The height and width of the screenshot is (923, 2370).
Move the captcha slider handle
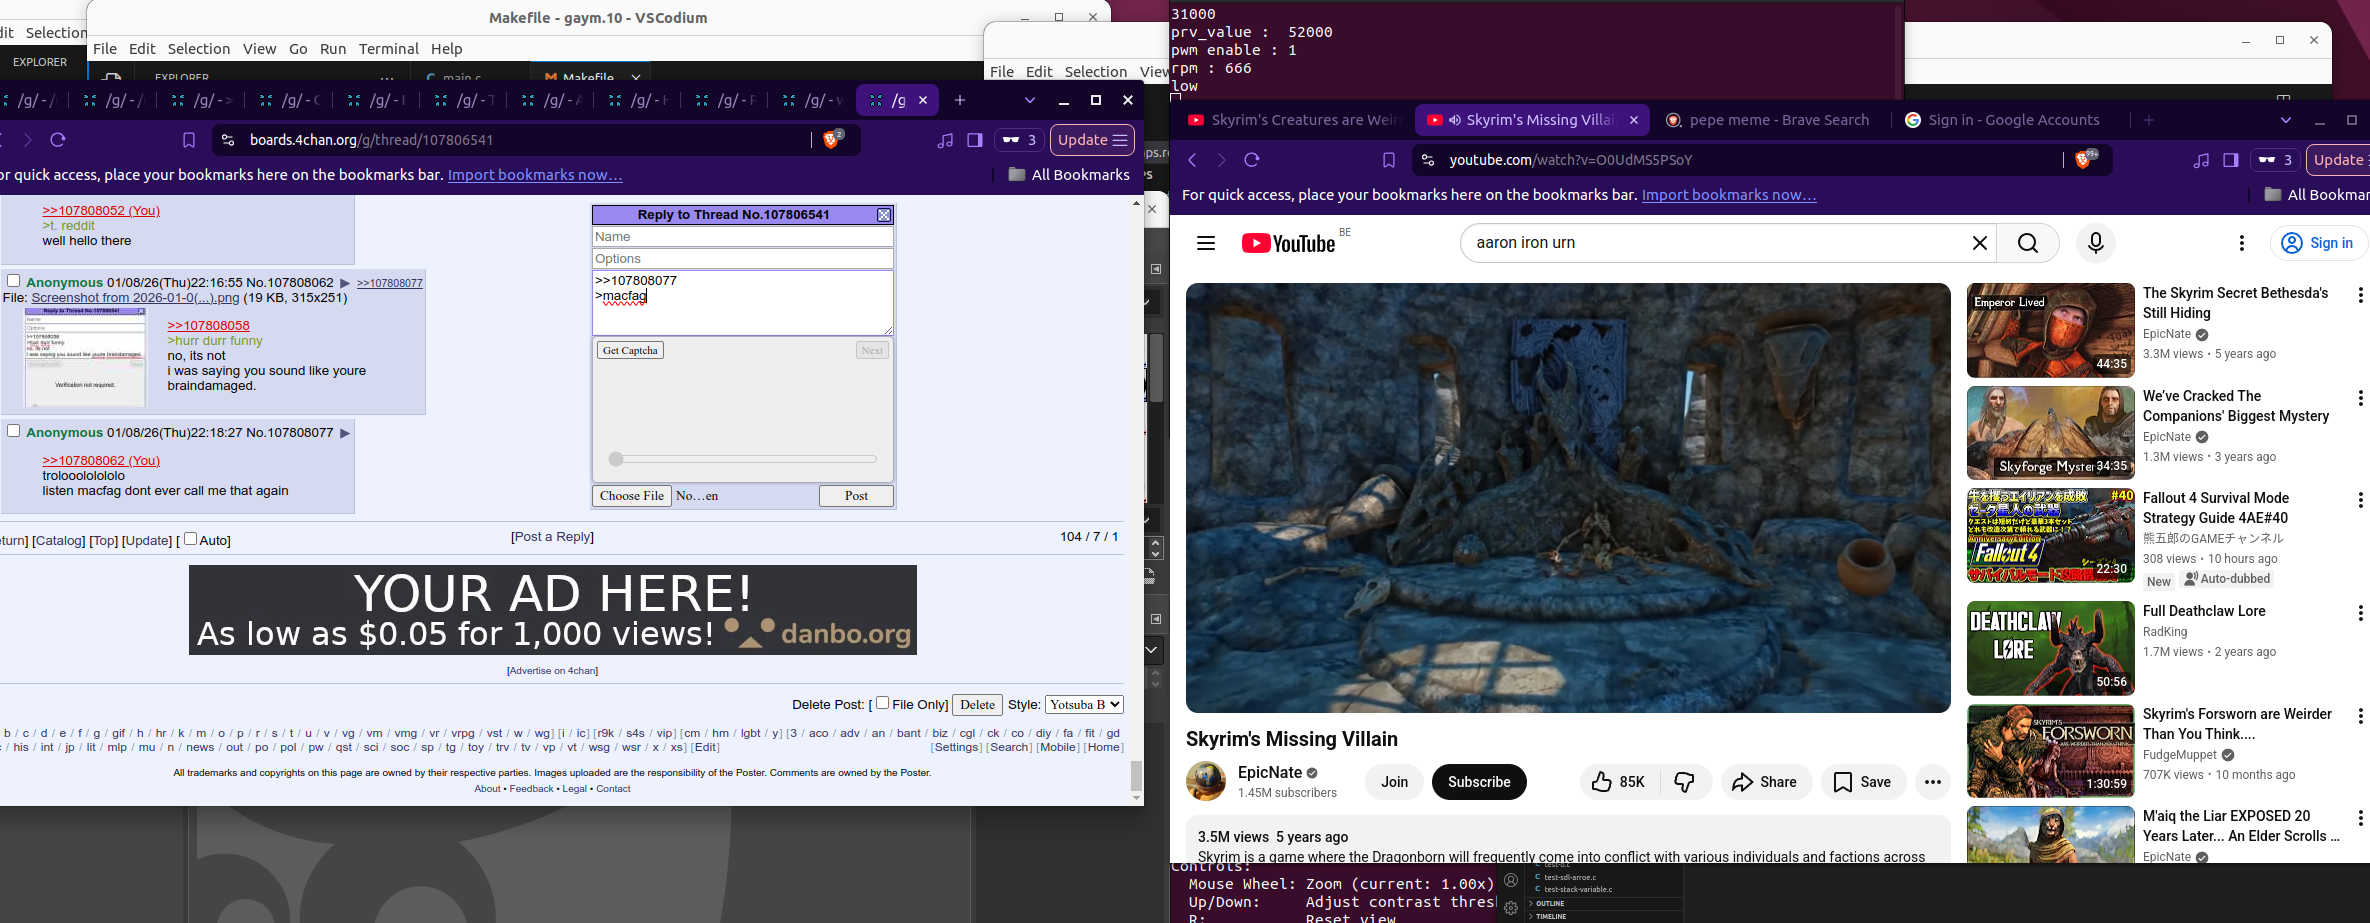(x=616, y=459)
